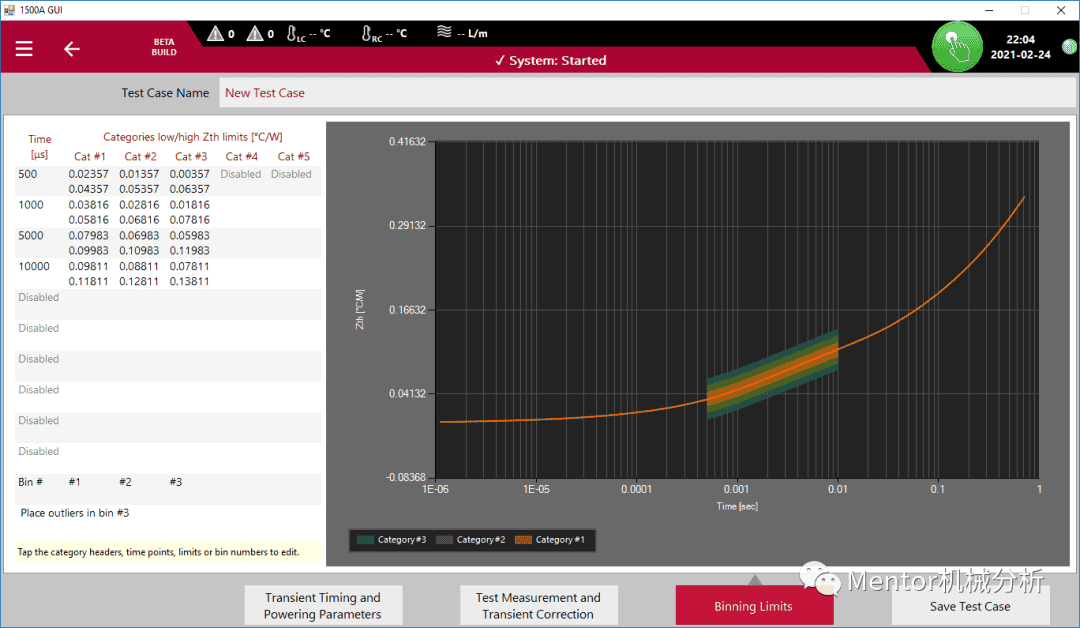The height and width of the screenshot is (628, 1080).
Task: Click the 22:04 date and time display
Action: click(1021, 47)
